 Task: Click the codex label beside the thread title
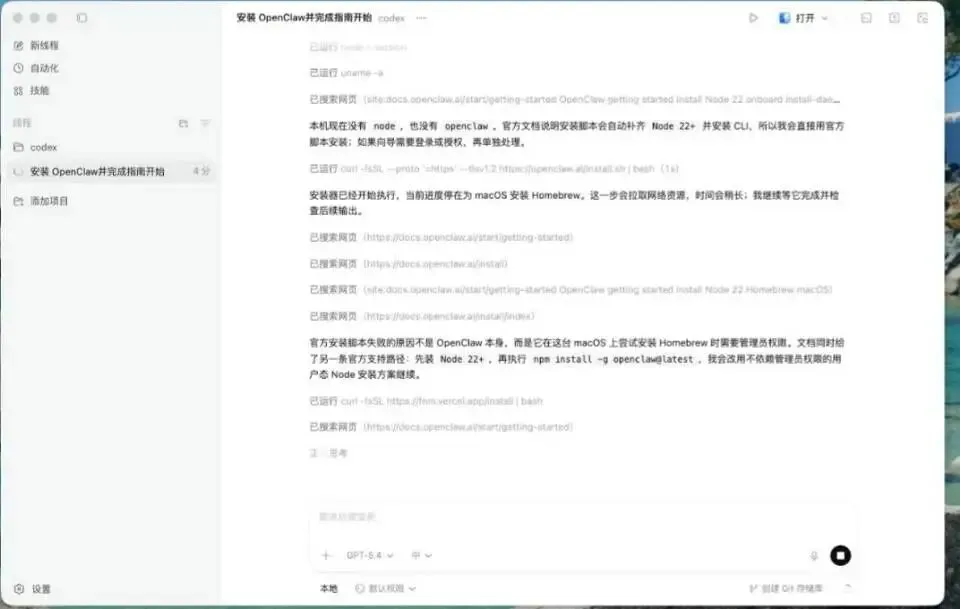point(391,18)
